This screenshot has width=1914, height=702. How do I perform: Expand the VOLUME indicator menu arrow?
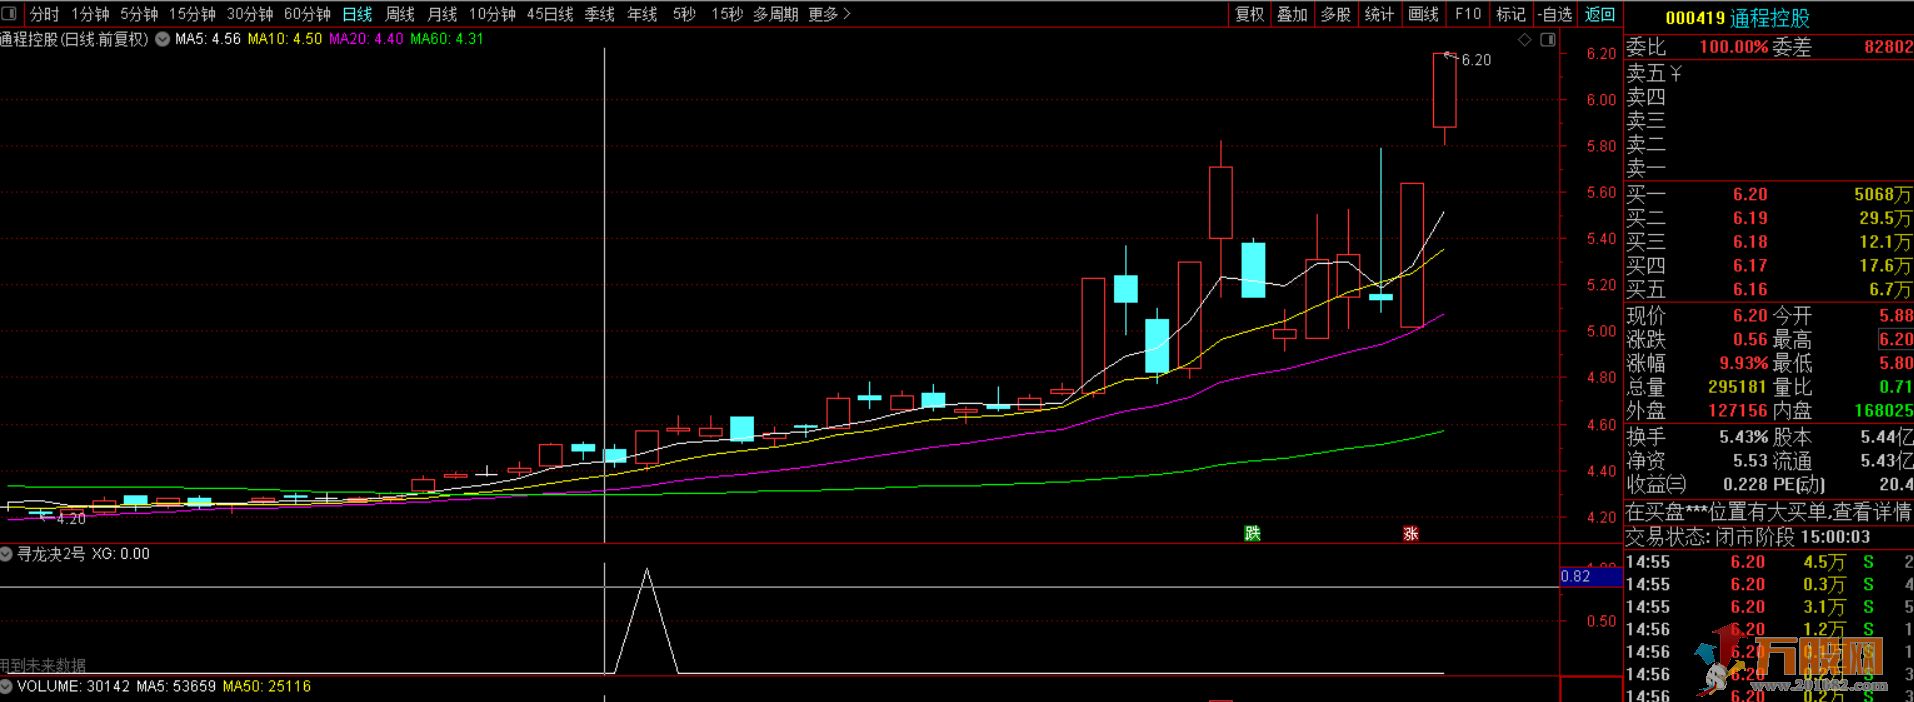pos(6,686)
